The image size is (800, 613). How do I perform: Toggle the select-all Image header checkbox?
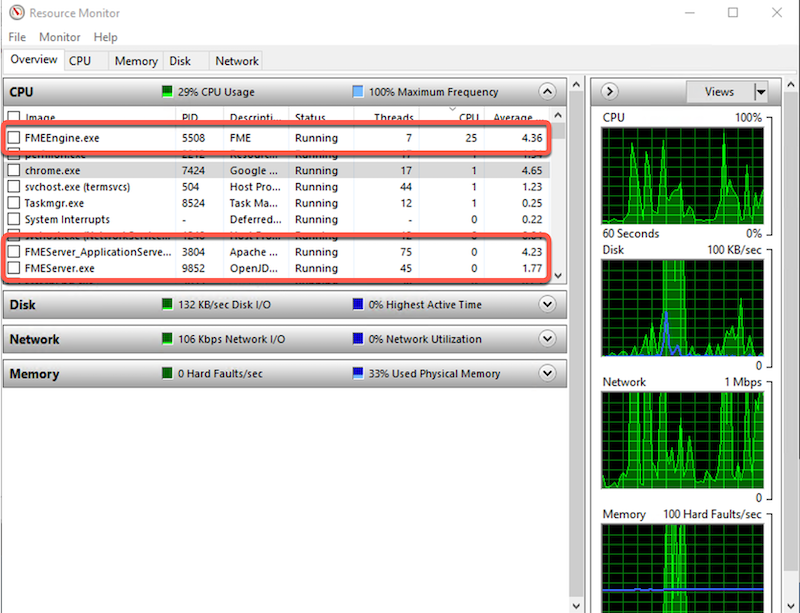[14, 117]
